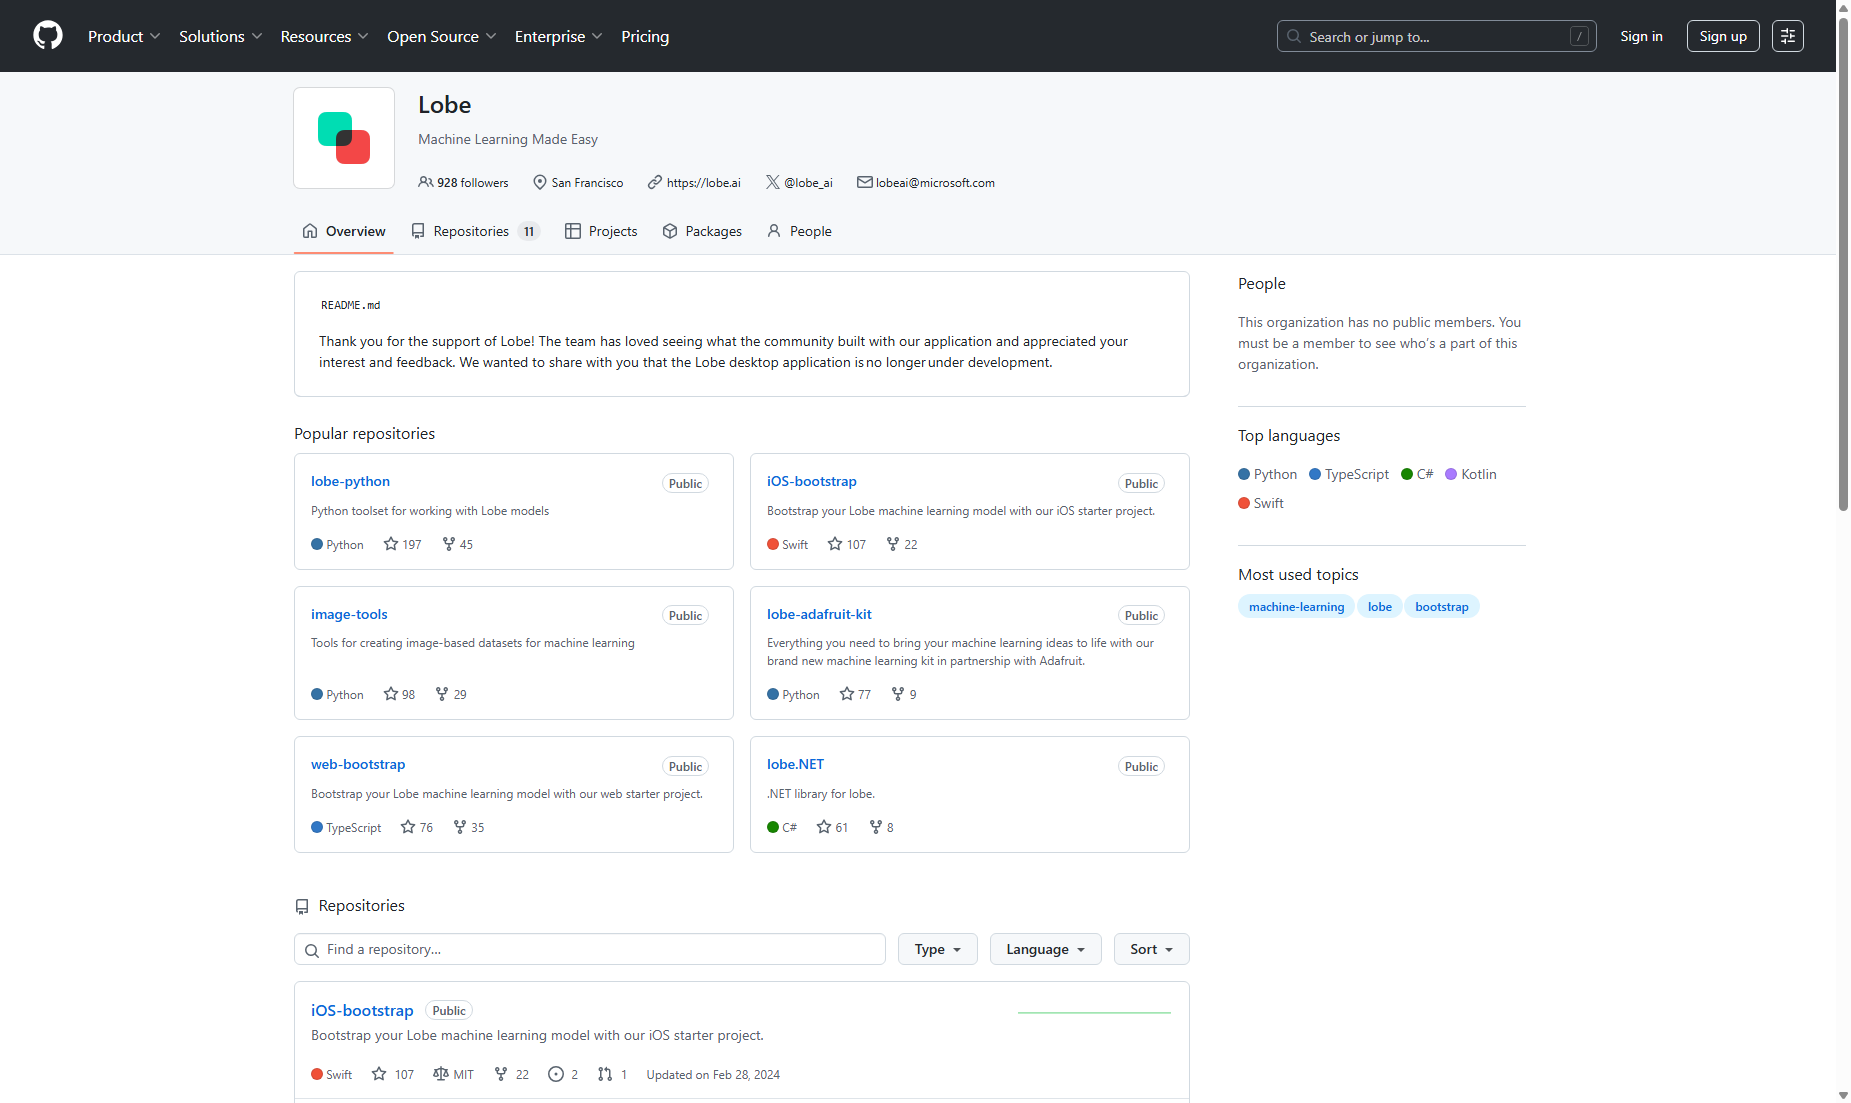Screen dimensions: 1851x1103
Task: Open the Language filter dropdown
Action: pyautogui.click(x=1046, y=949)
